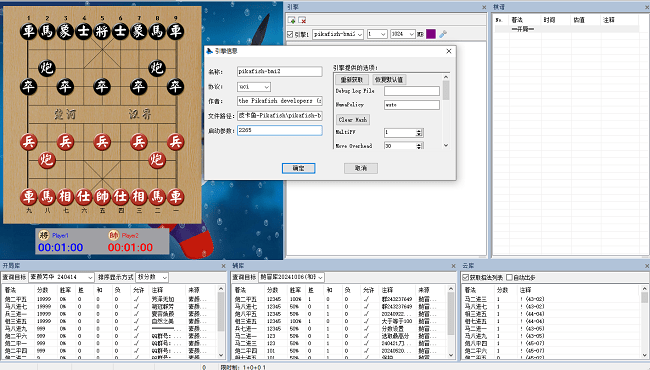This screenshot has height=370, width=650.
Task: Select the black 象 on file 3
Action: 65,31
